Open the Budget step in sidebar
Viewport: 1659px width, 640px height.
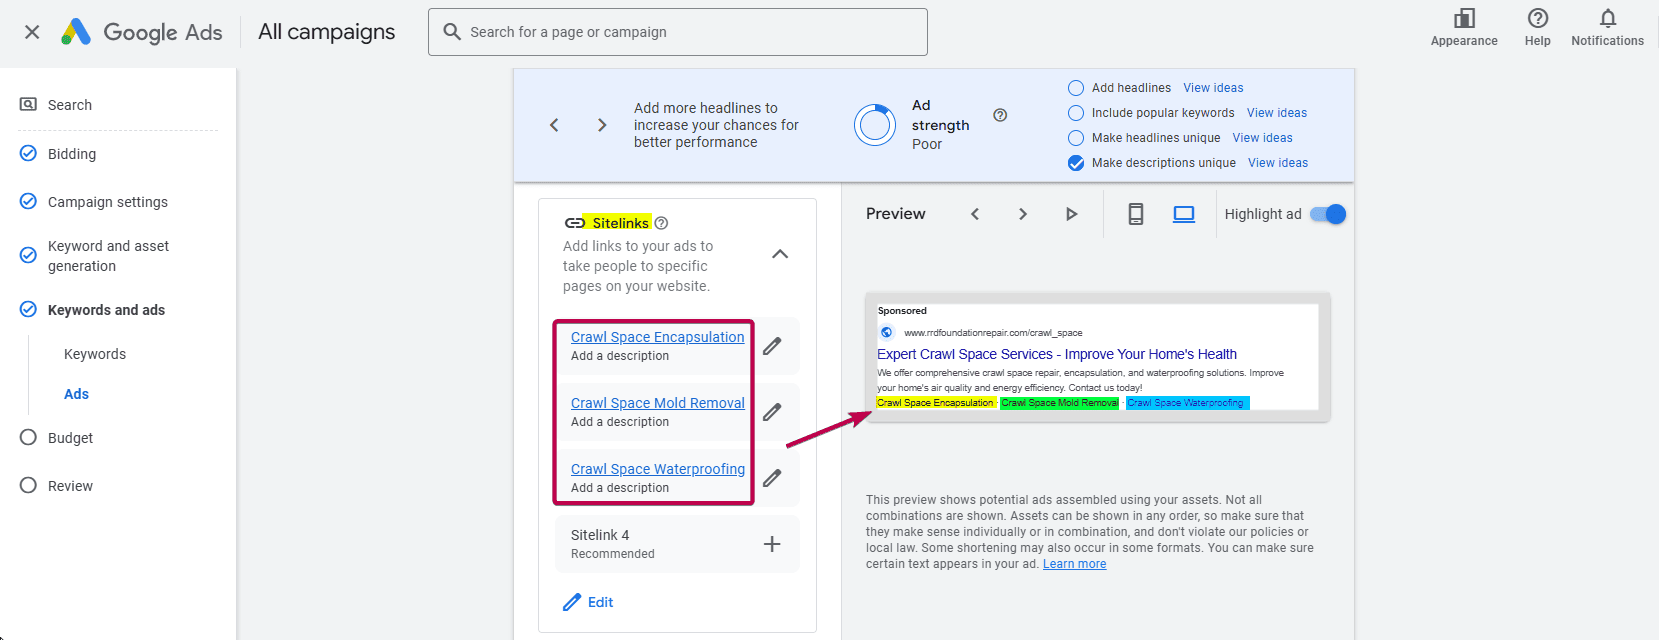pos(70,438)
